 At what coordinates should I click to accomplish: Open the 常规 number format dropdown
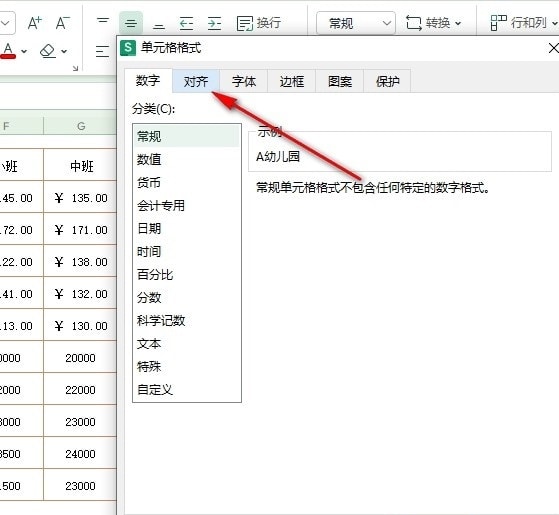point(356,24)
